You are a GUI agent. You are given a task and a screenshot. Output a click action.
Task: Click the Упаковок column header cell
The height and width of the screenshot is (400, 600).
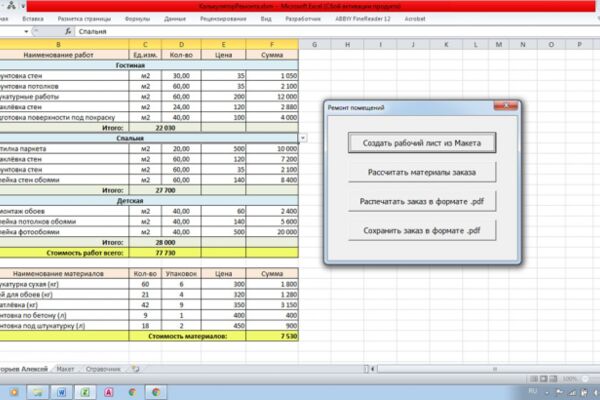click(x=181, y=274)
